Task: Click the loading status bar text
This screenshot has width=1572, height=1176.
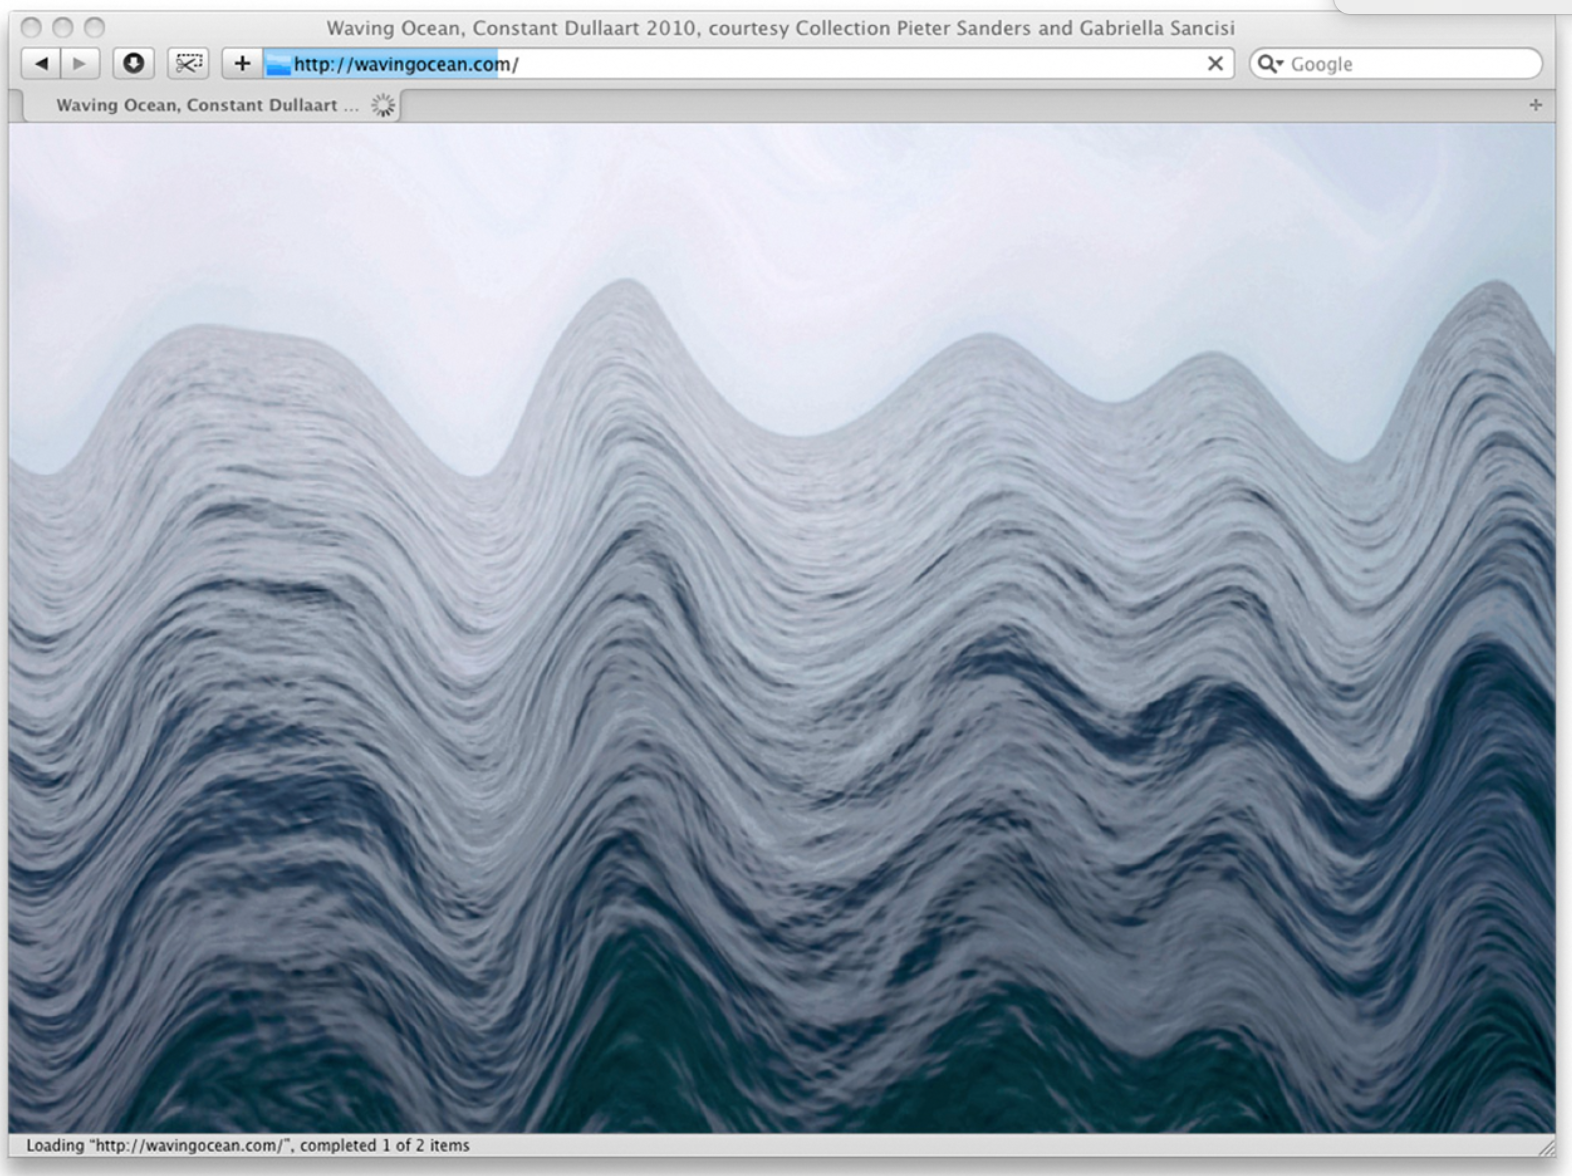Action: (248, 1145)
